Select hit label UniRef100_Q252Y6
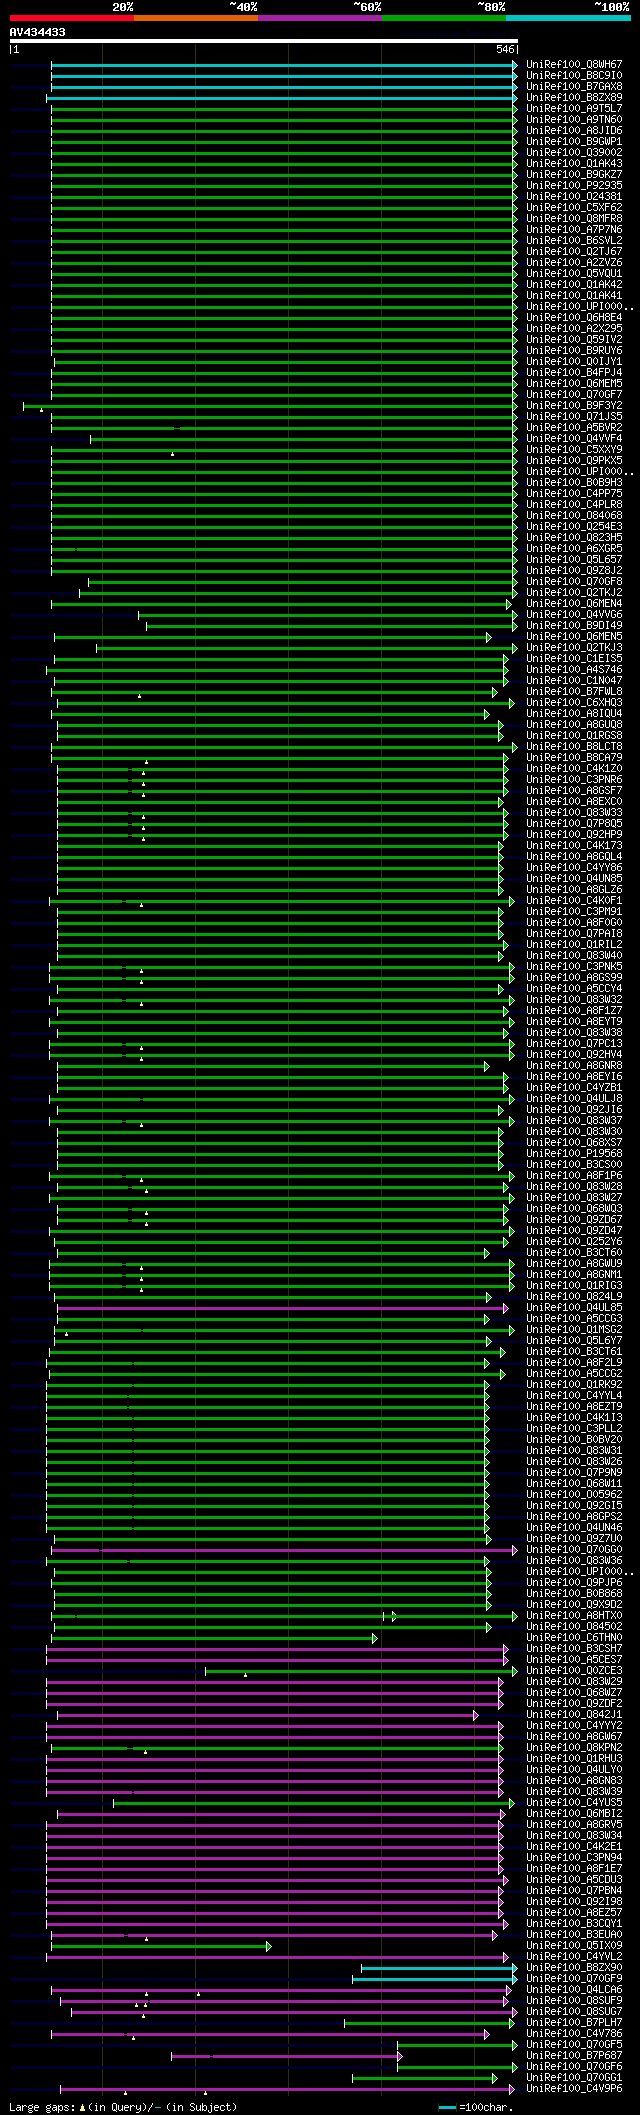 pyautogui.click(x=574, y=1241)
